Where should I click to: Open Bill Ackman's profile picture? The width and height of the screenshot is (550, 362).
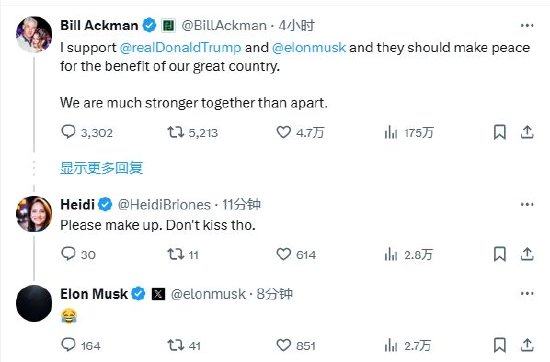coord(34,34)
